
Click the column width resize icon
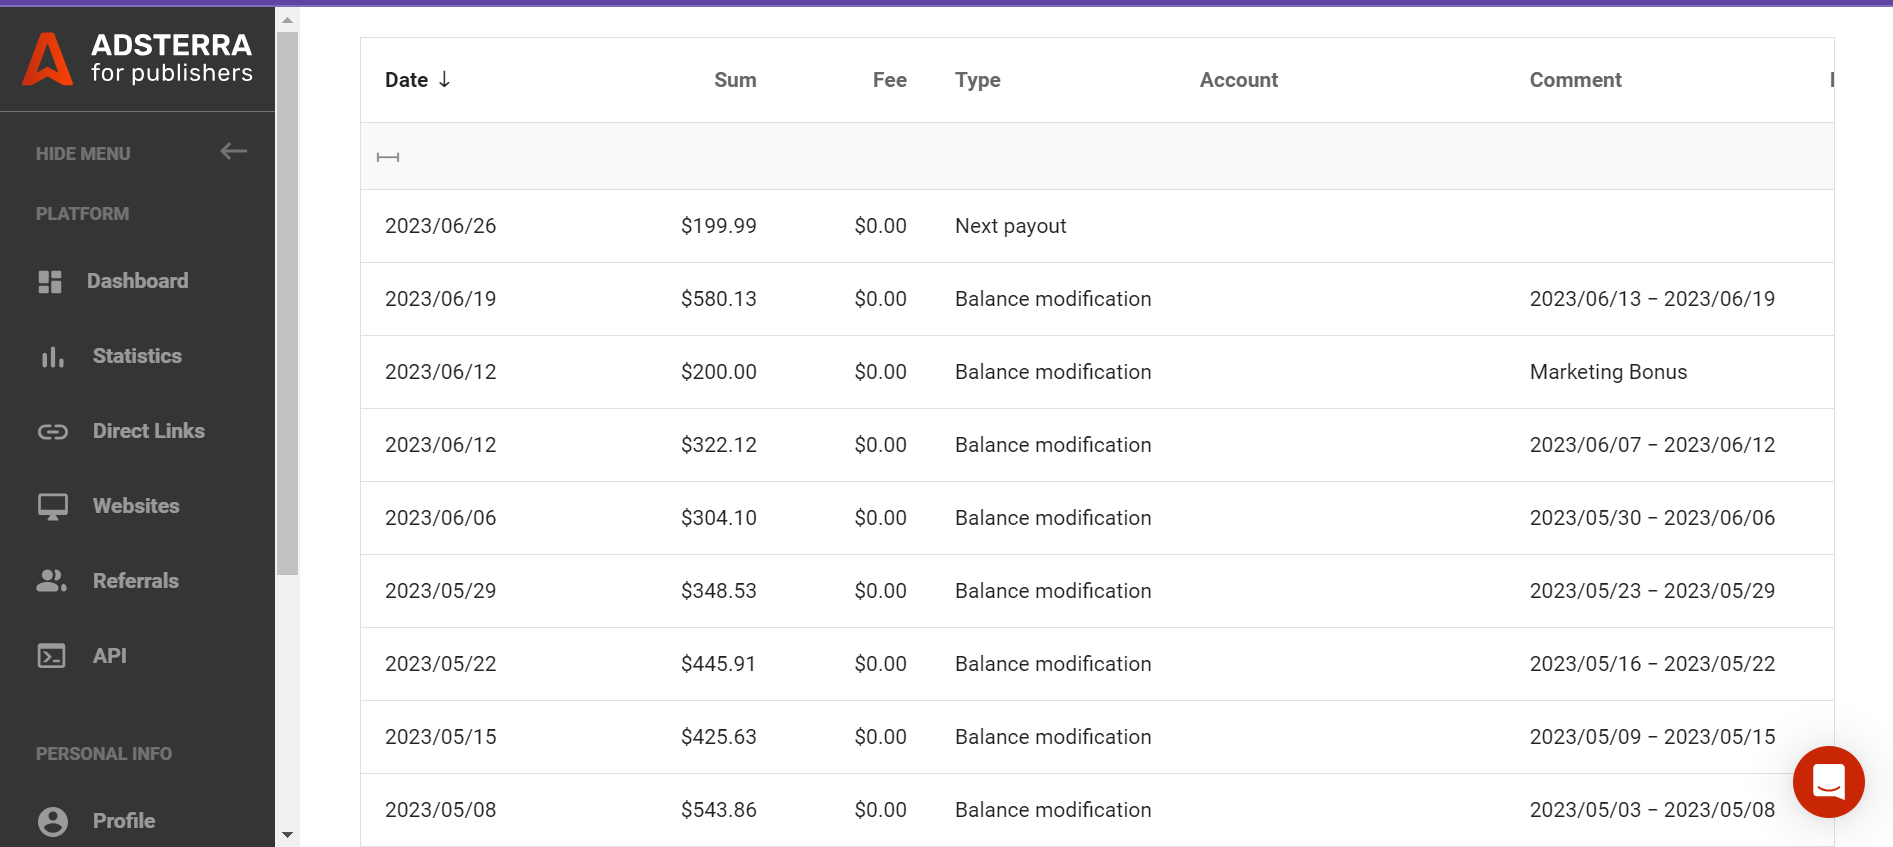[388, 157]
